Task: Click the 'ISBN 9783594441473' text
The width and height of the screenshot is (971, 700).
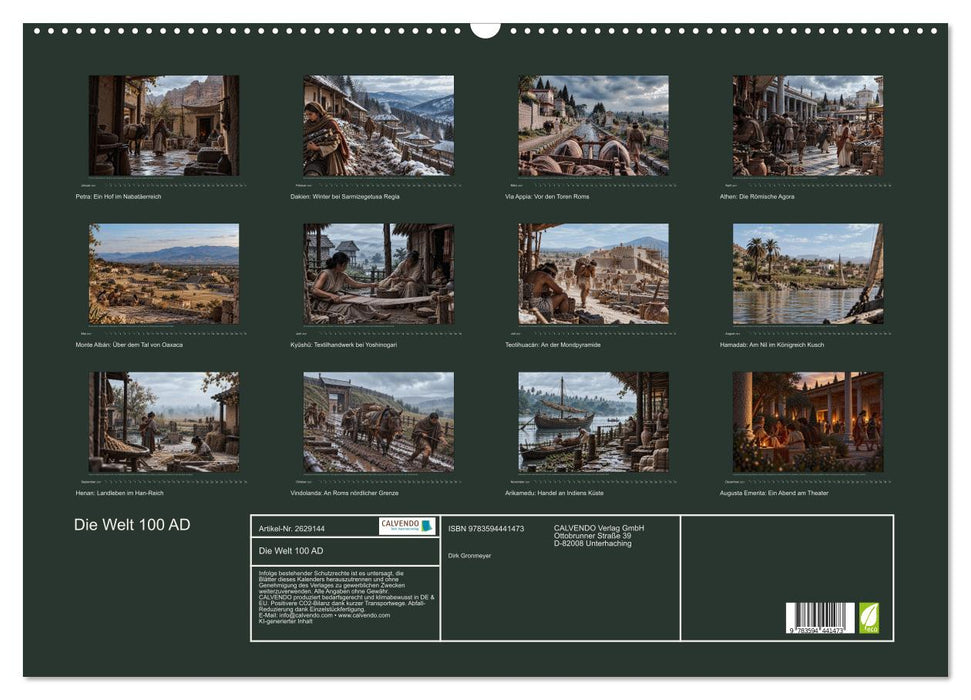Action: (x=486, y=528)
